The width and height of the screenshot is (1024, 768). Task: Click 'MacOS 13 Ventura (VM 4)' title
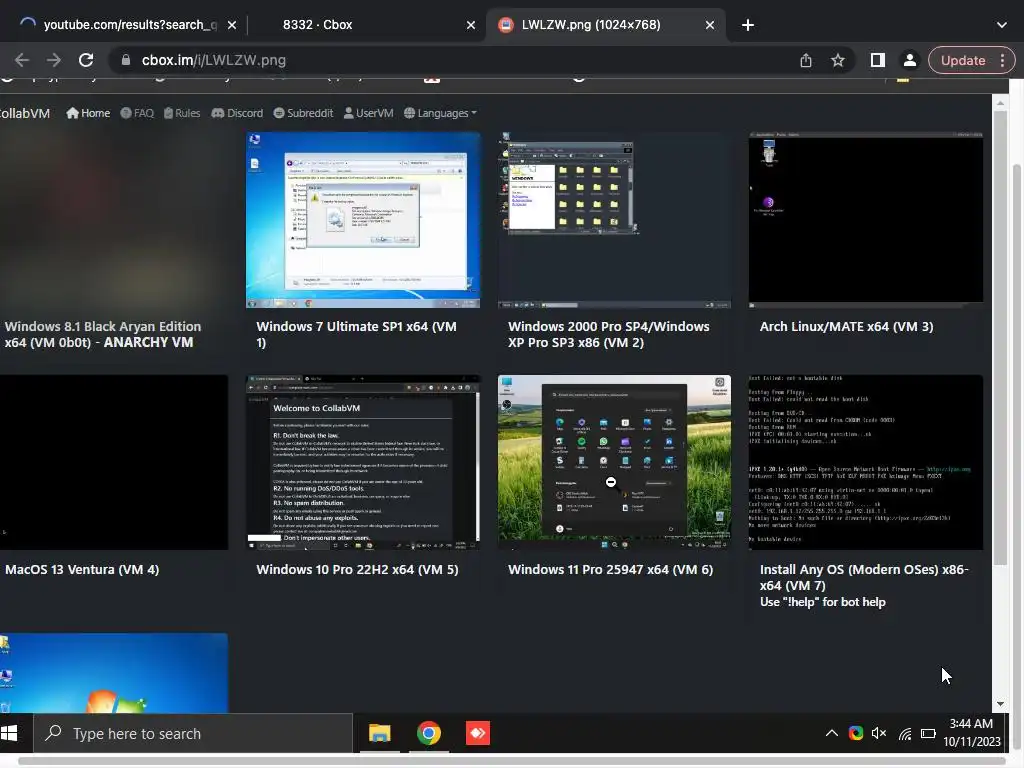pos(82,569)
